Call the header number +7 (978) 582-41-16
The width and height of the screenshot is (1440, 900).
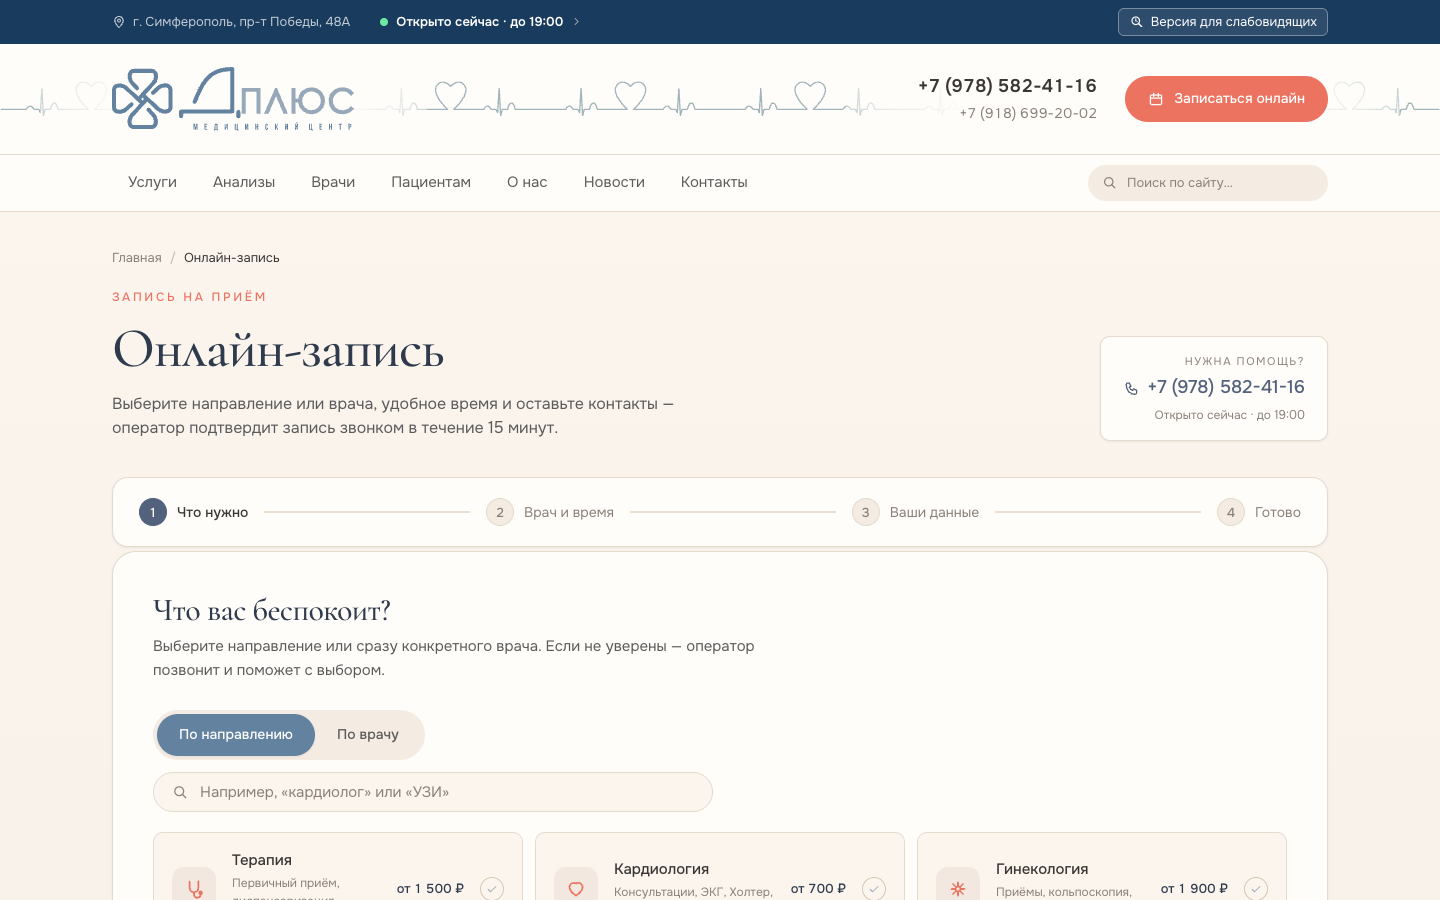point(1007,86)
